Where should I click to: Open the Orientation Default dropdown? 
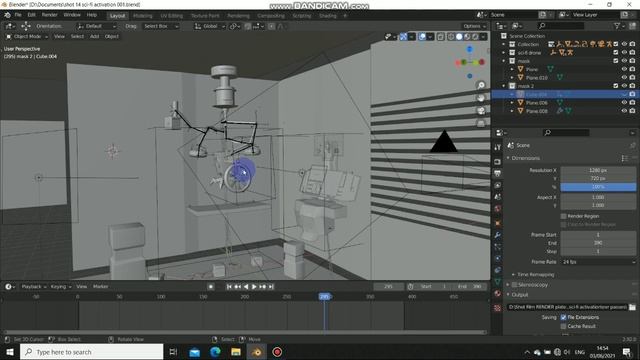97,26
